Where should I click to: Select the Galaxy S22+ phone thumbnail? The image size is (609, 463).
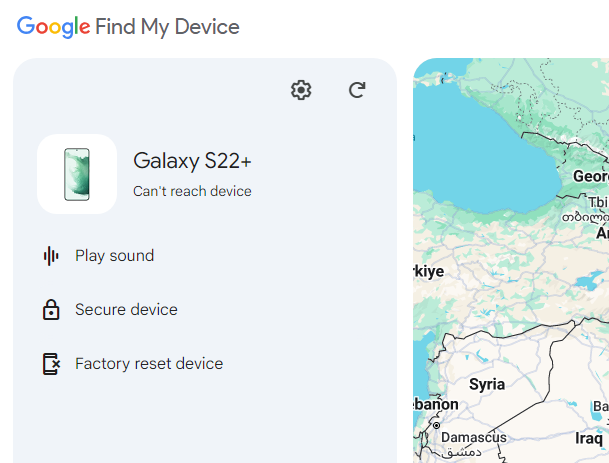pyautogui.click(x=77, y=174)
